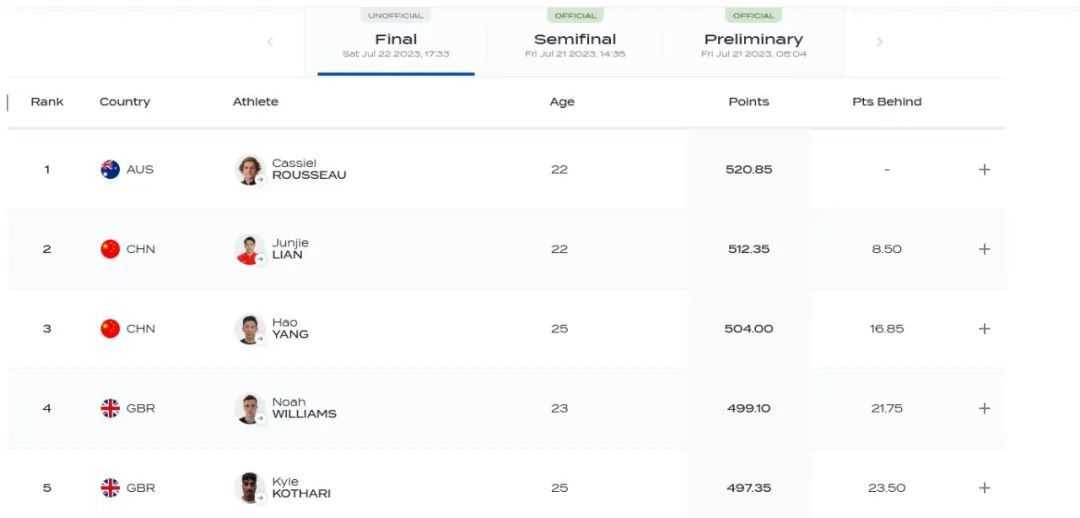Screen dimensions: 1080x518
Task: Open Noah Williams's row plus expander
Action: 984,408
